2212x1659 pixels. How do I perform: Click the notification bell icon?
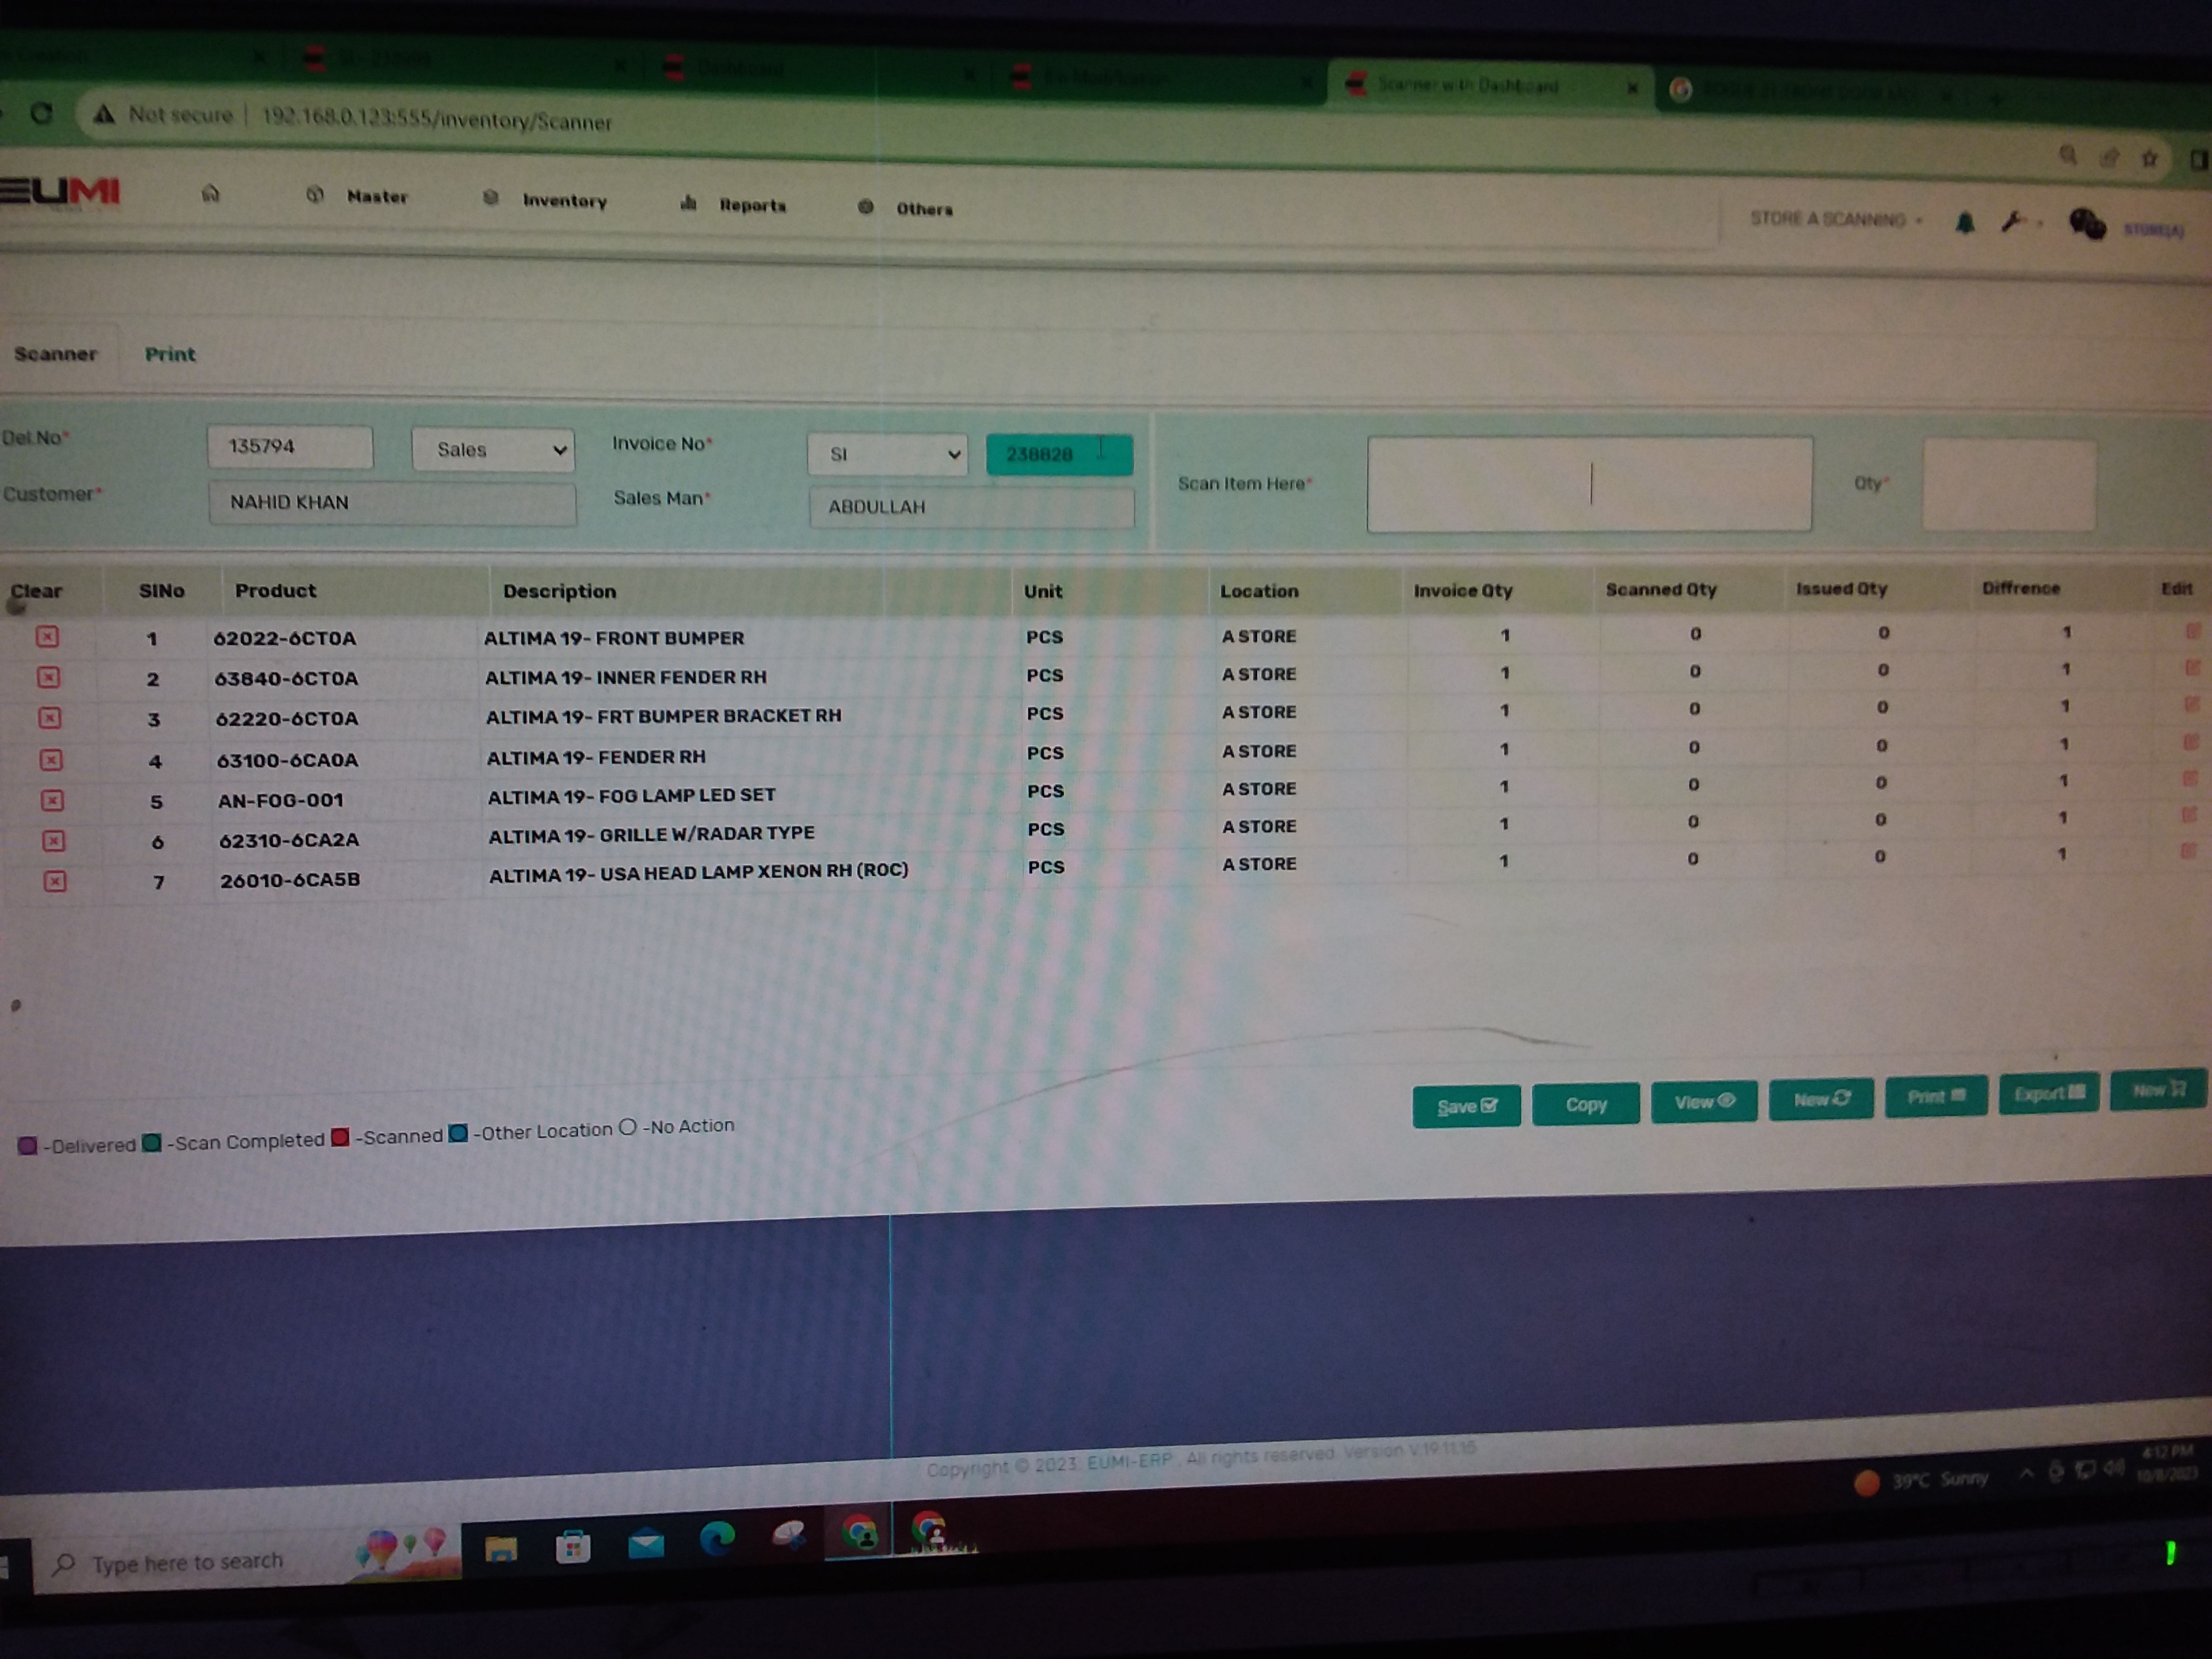pyautogui.click(x=1965, y=222)
